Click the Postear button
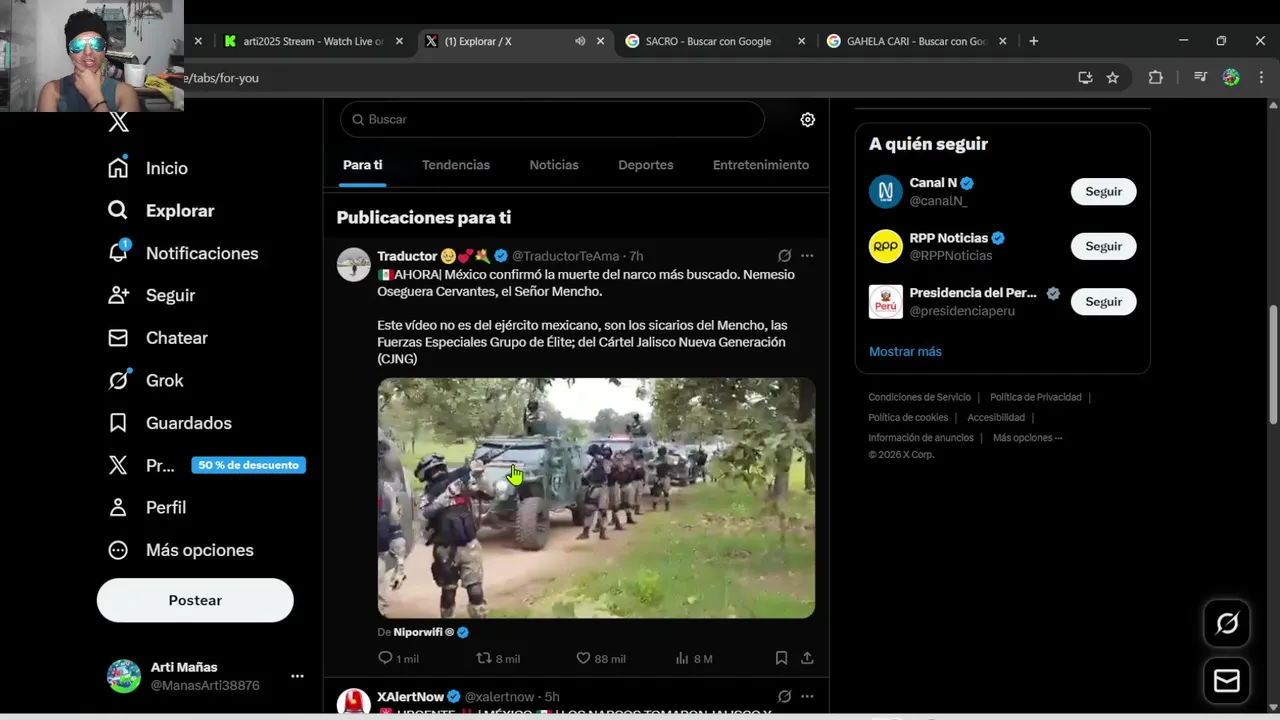 click(x=195, y=600)
